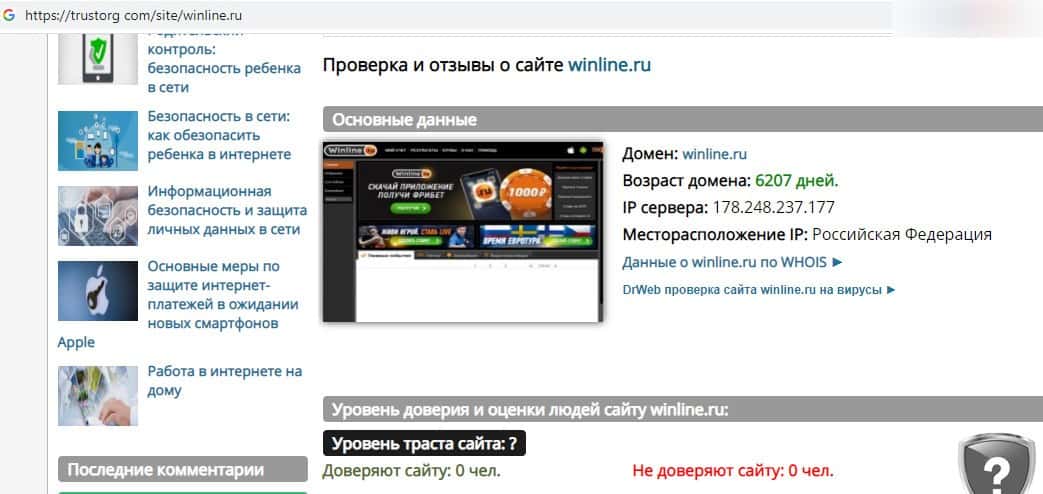The width and height of the screenshot is (1043, 494).
Task: Select IP location "Российская Федерация"
Action: pos(902,235)
